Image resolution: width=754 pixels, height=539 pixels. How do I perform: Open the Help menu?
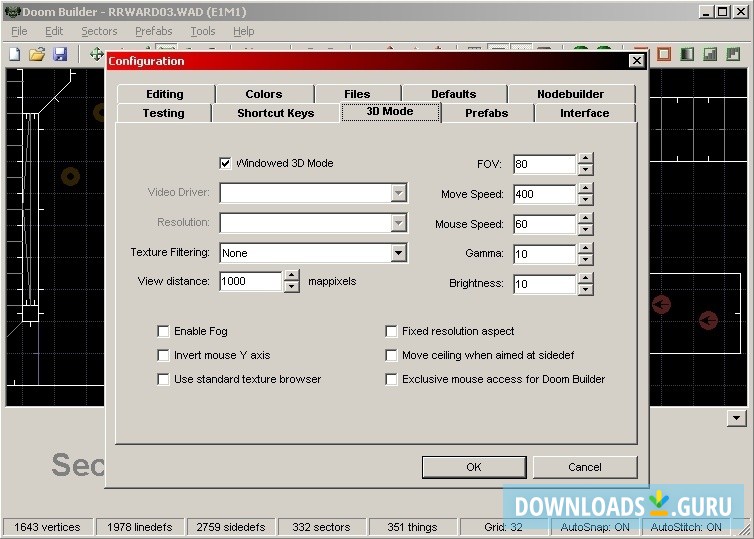tap(243, 31)
